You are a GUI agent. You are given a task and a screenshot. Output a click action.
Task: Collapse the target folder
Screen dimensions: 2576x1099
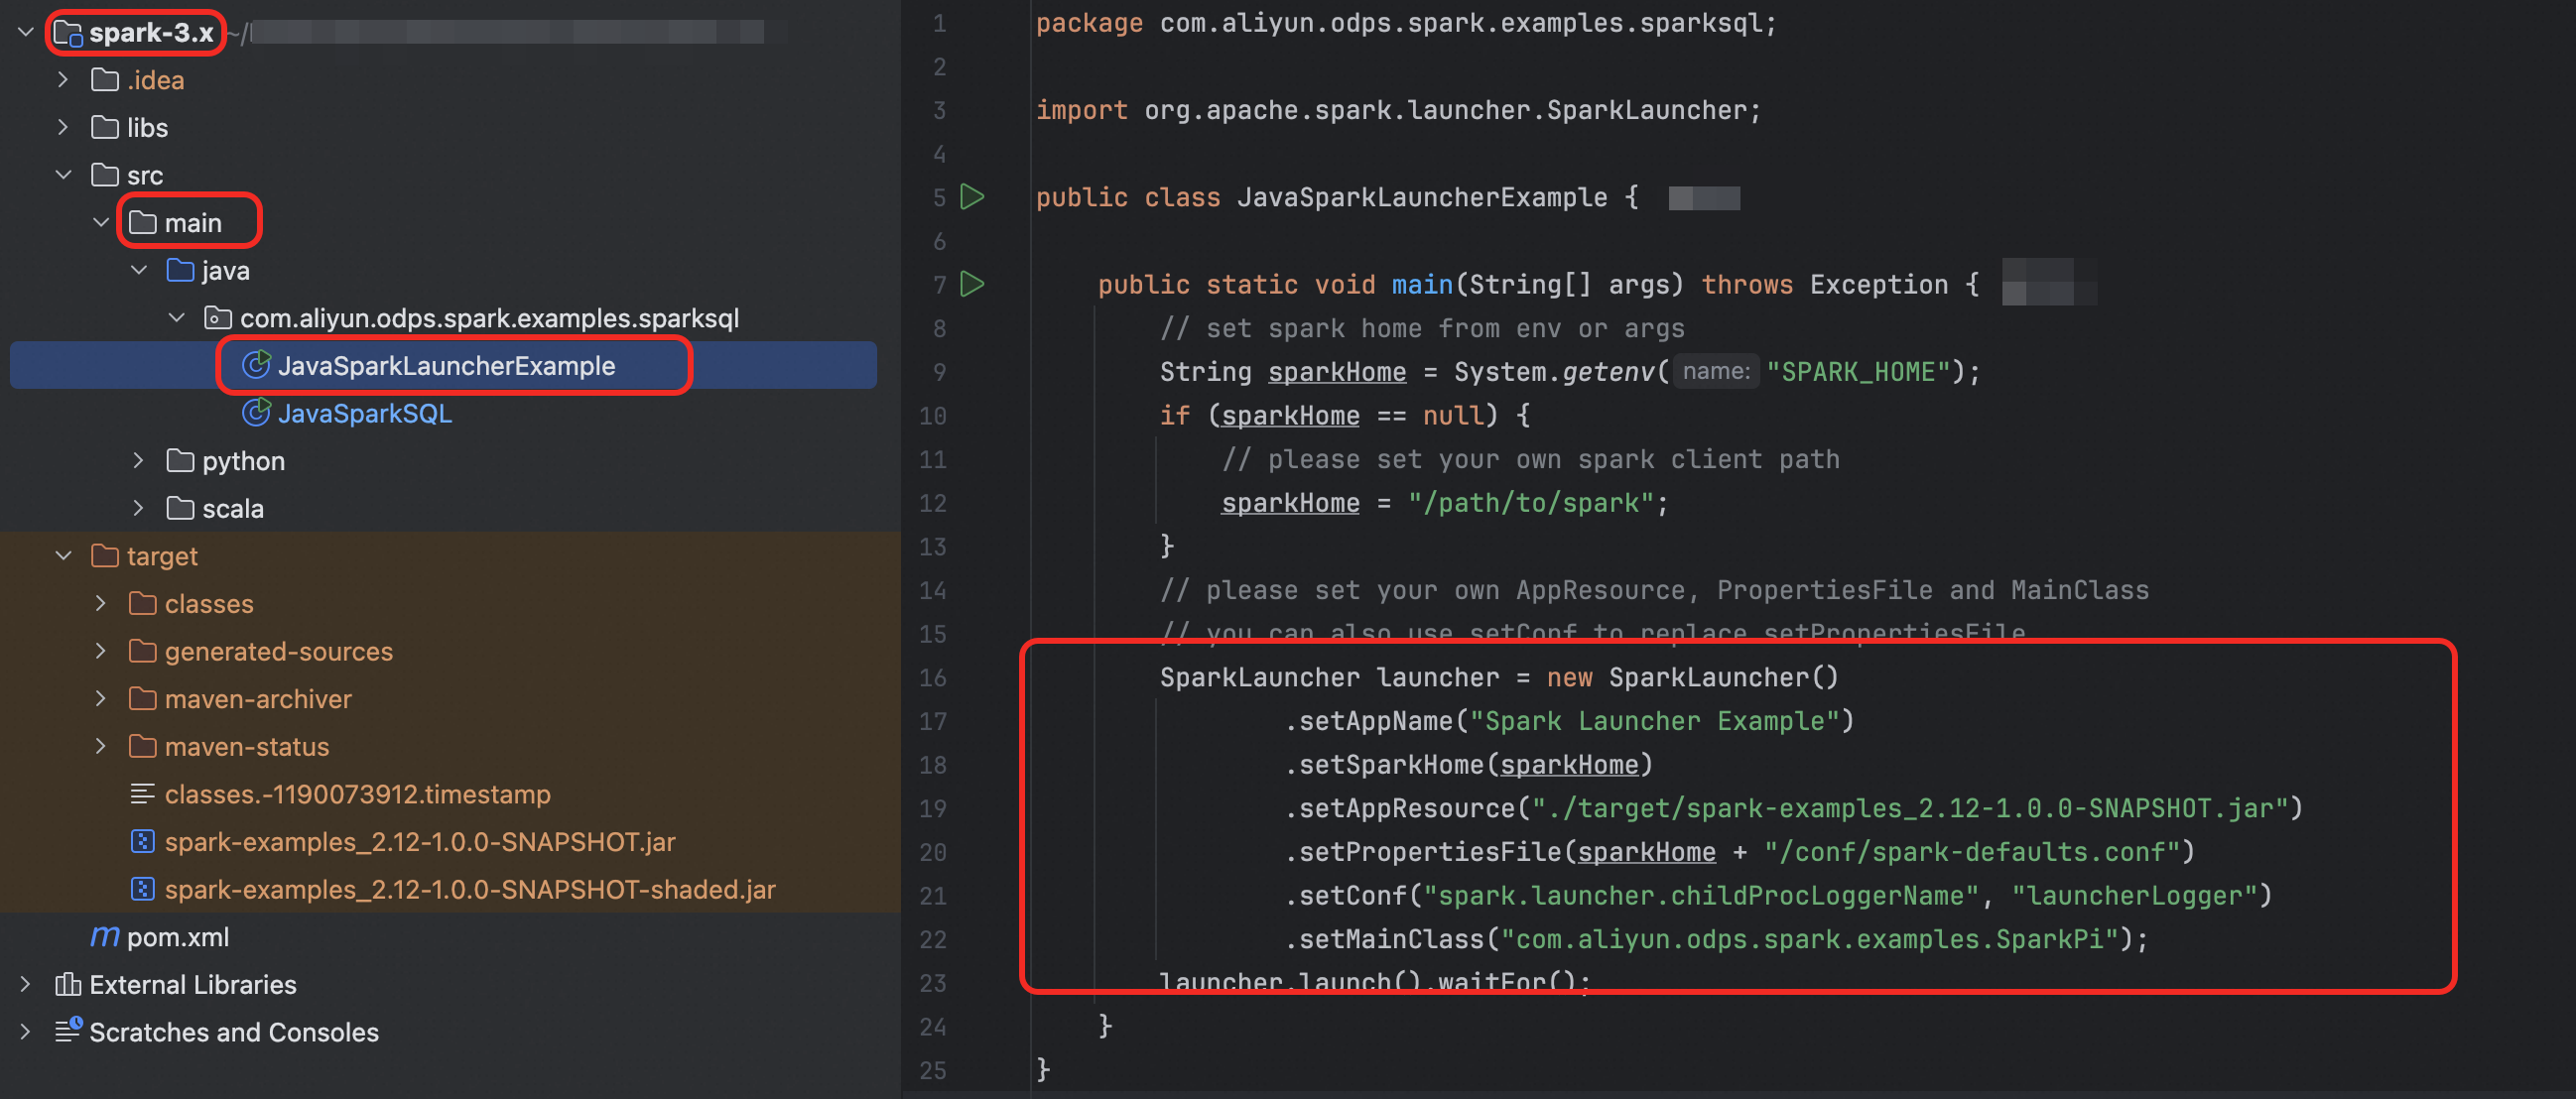(x=63, y=556)
